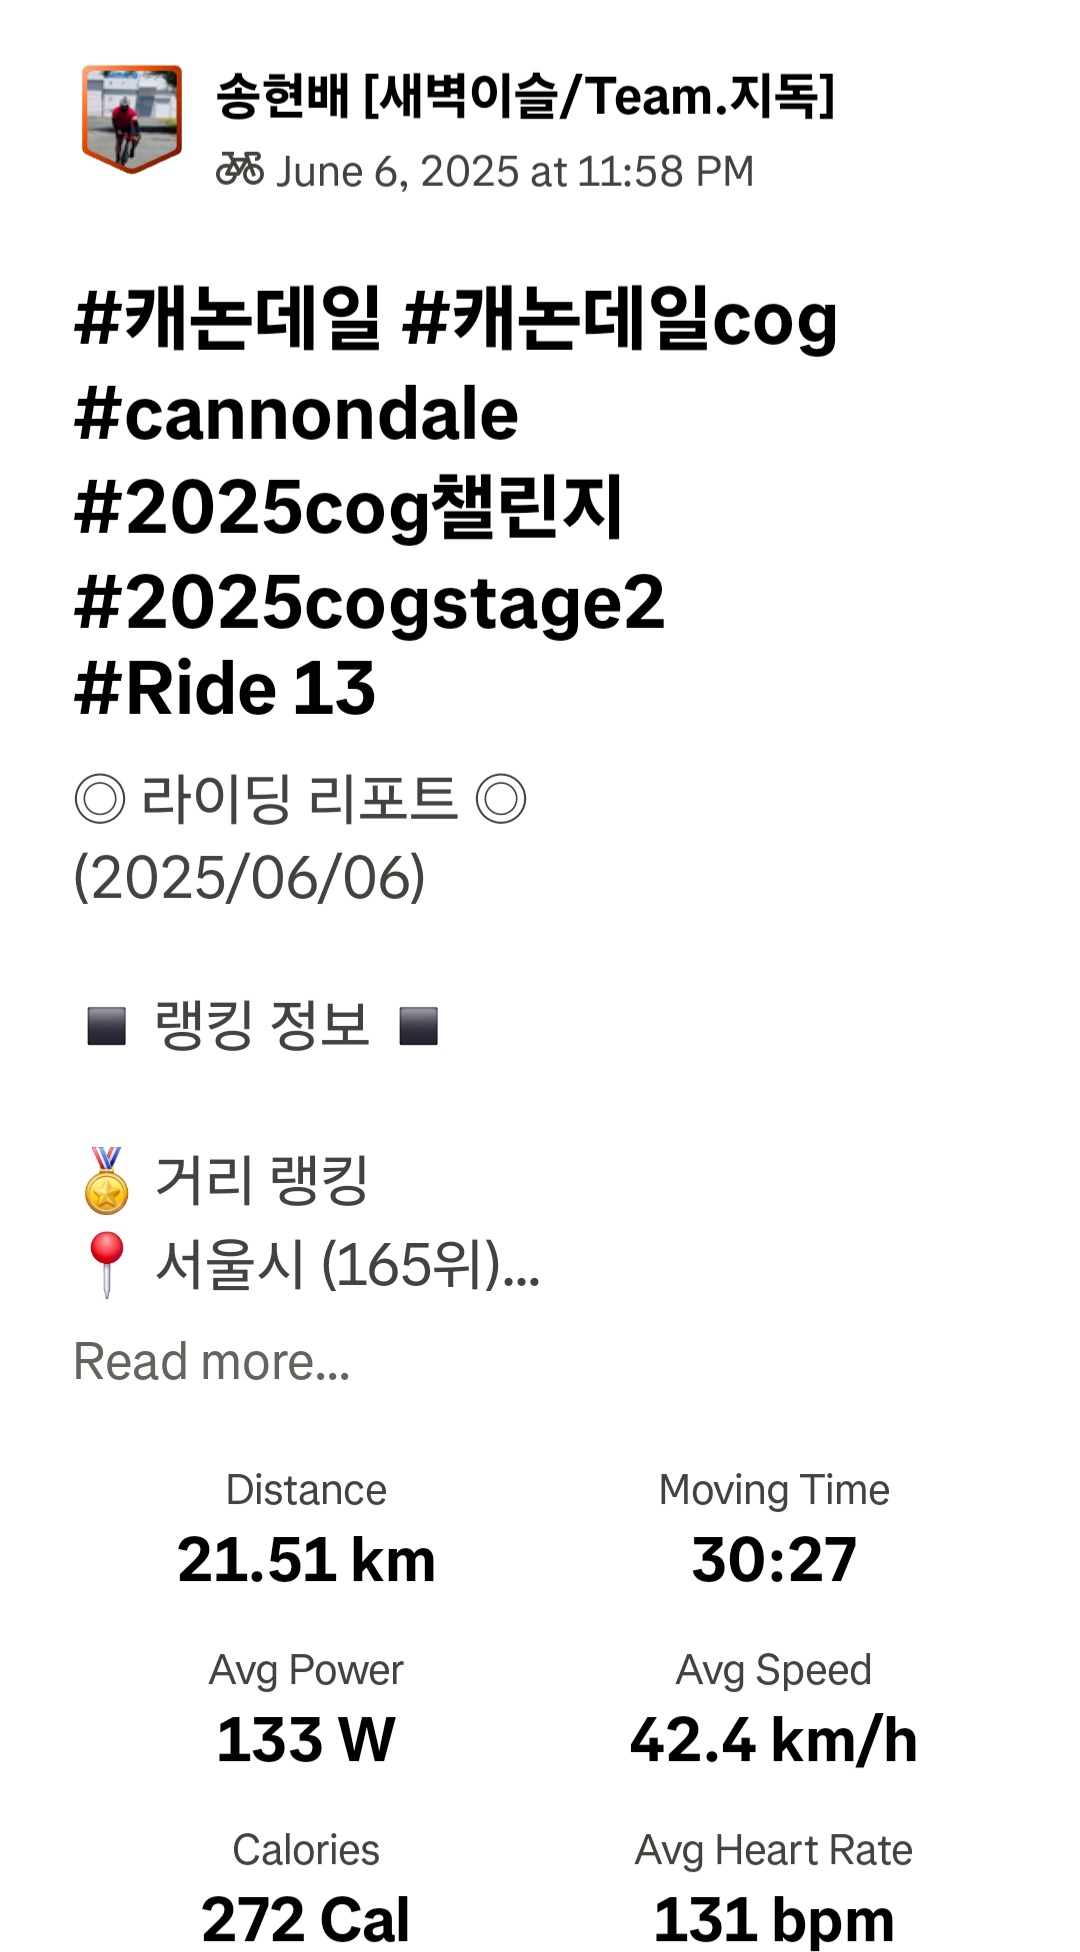Tap the athlete profile avatar
The image size is (1080, 1952).
(x=131, y=119)
